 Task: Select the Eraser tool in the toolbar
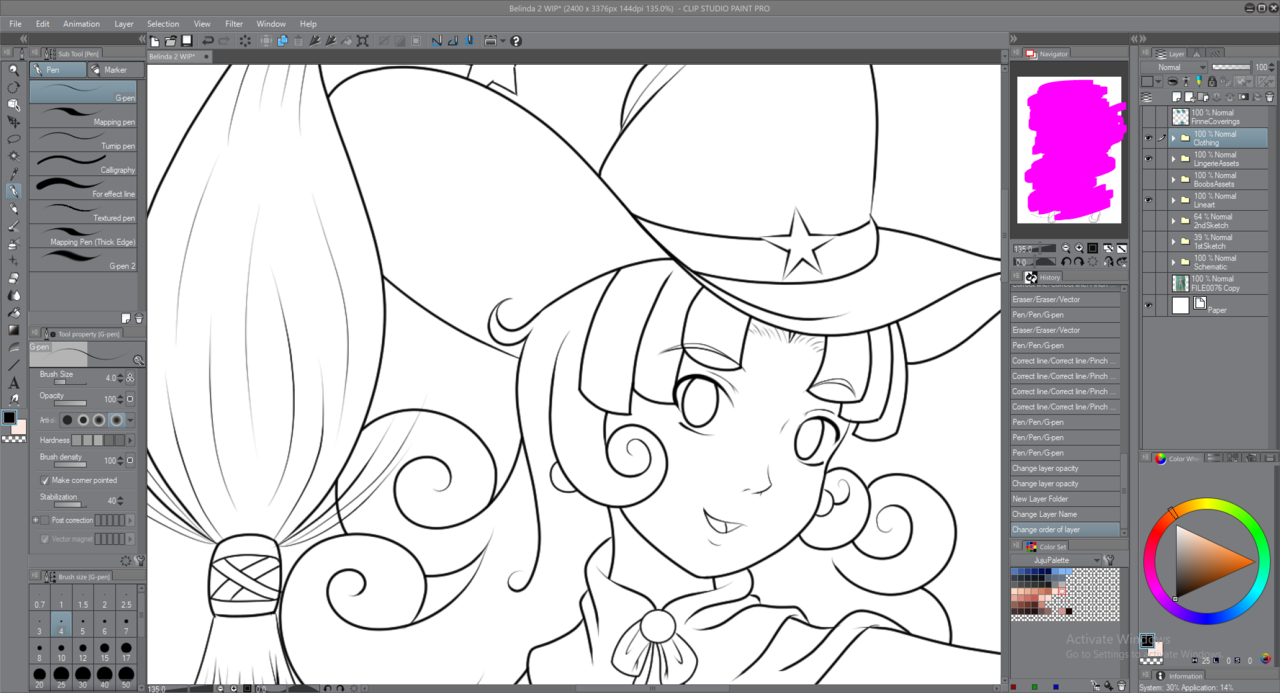[x=14, y=278]
